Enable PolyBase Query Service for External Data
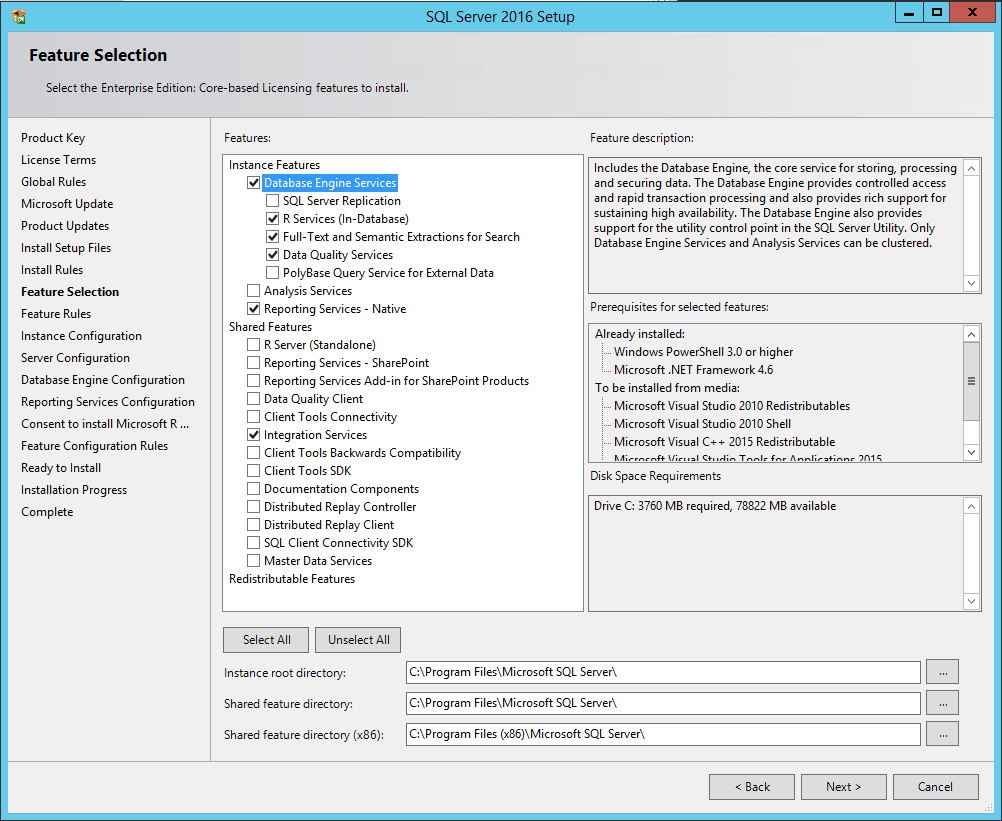The width and height of the screenshot is (1002, 821). point(271,272)
